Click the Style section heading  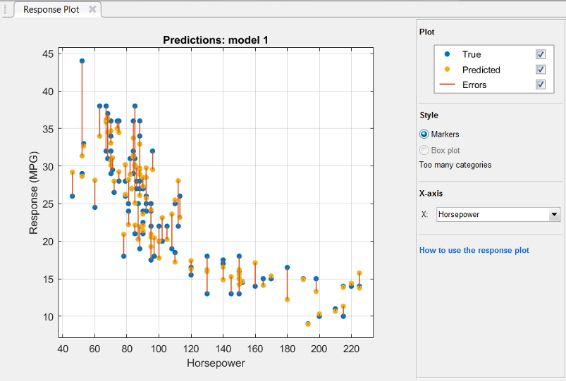(x=429, y=115)
